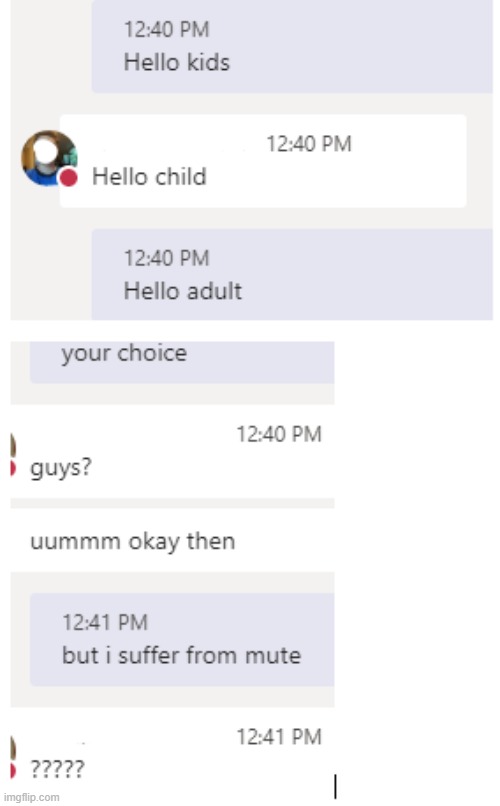
Task: Click the profile avatar beside "Hello child"
Action: [x=48, y=158]
